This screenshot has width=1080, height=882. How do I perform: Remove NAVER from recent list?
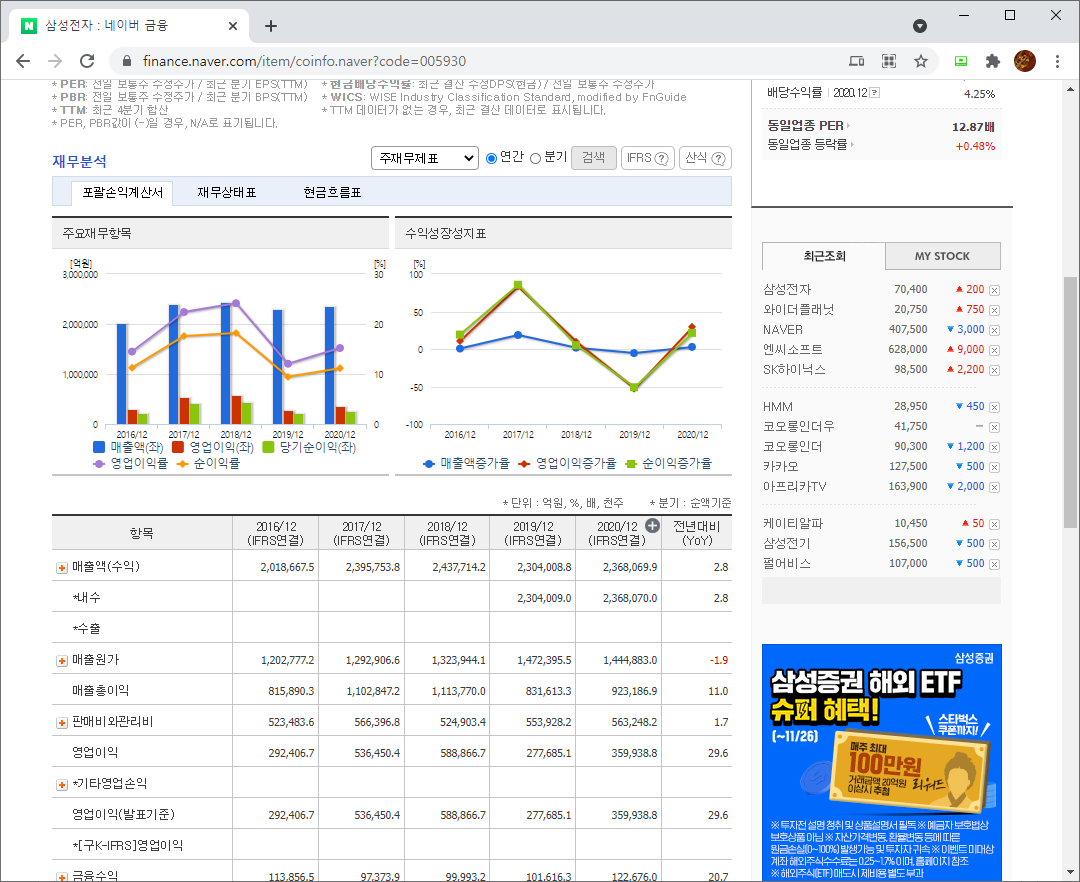[995, 330]
